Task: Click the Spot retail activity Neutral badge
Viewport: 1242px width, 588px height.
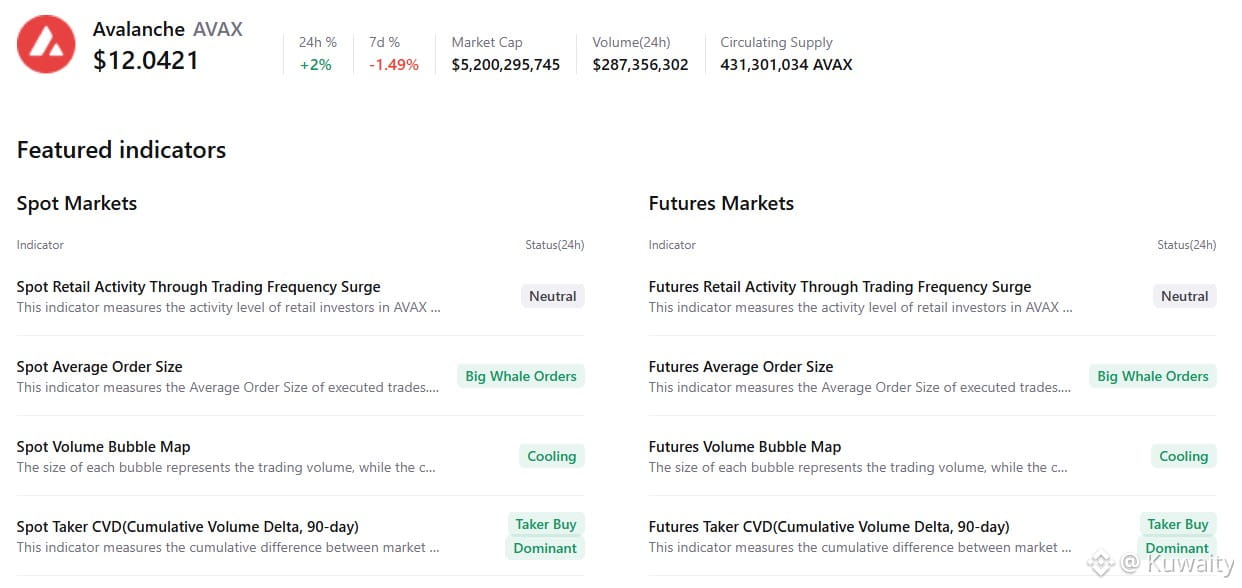Action: pos(552,296)
